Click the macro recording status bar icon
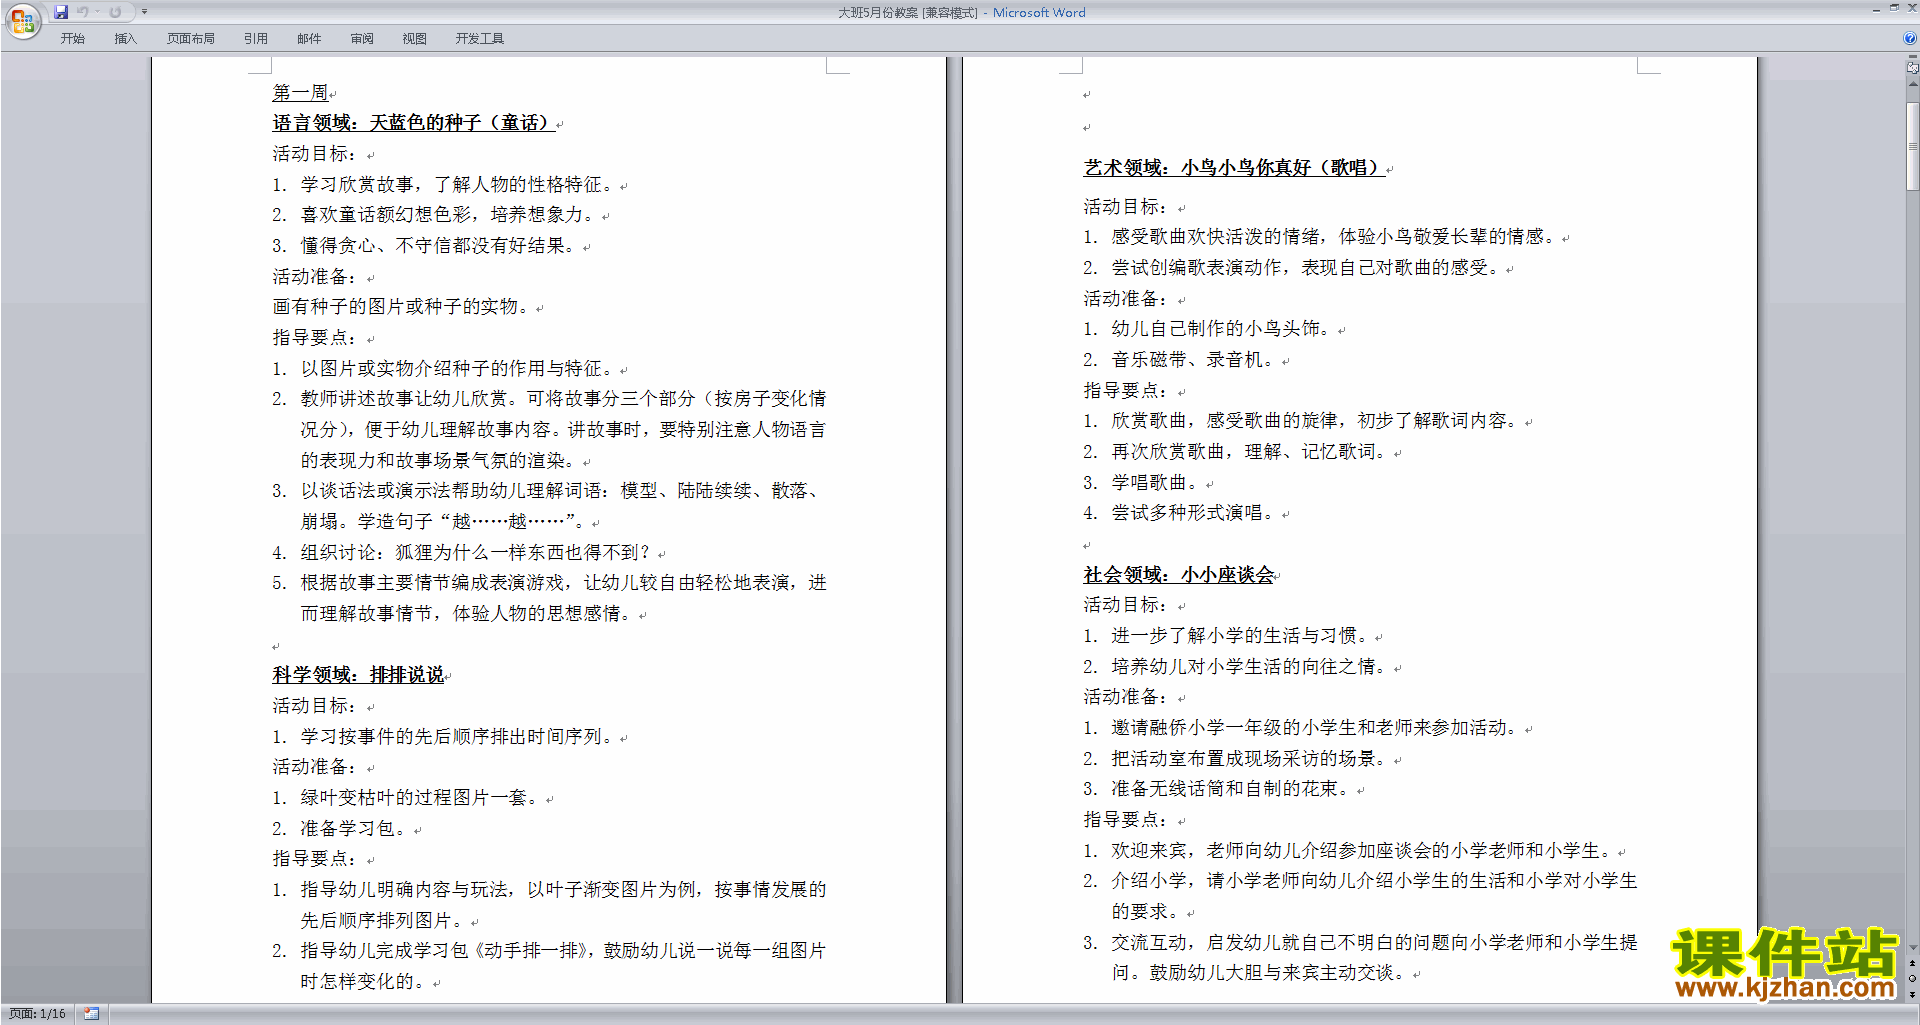Viewport: 1920px width, 1025px height. pyautogui.click(x=91, y=1014)
